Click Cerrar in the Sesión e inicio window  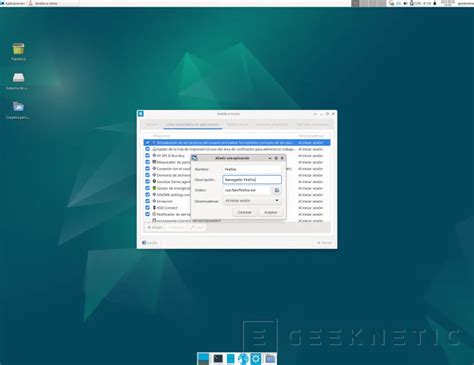[x=324, y=243]
